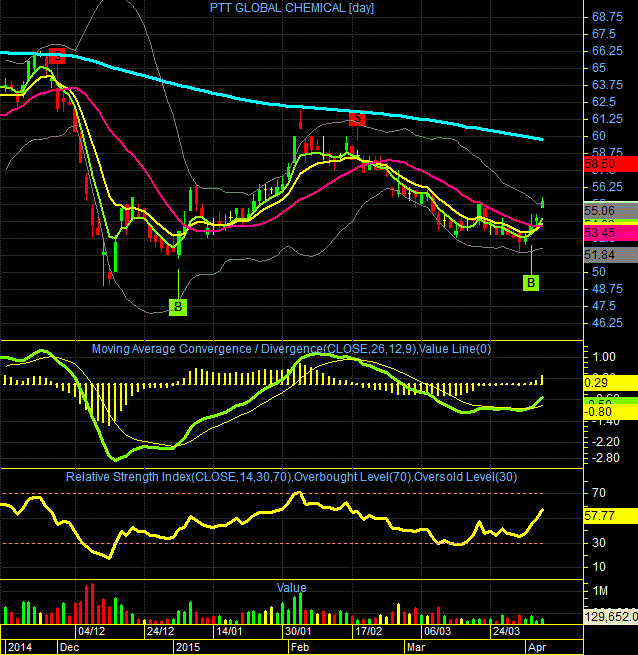Click the 24/12 date label
This screenshot has height=655, width=638.
(160, 631)
